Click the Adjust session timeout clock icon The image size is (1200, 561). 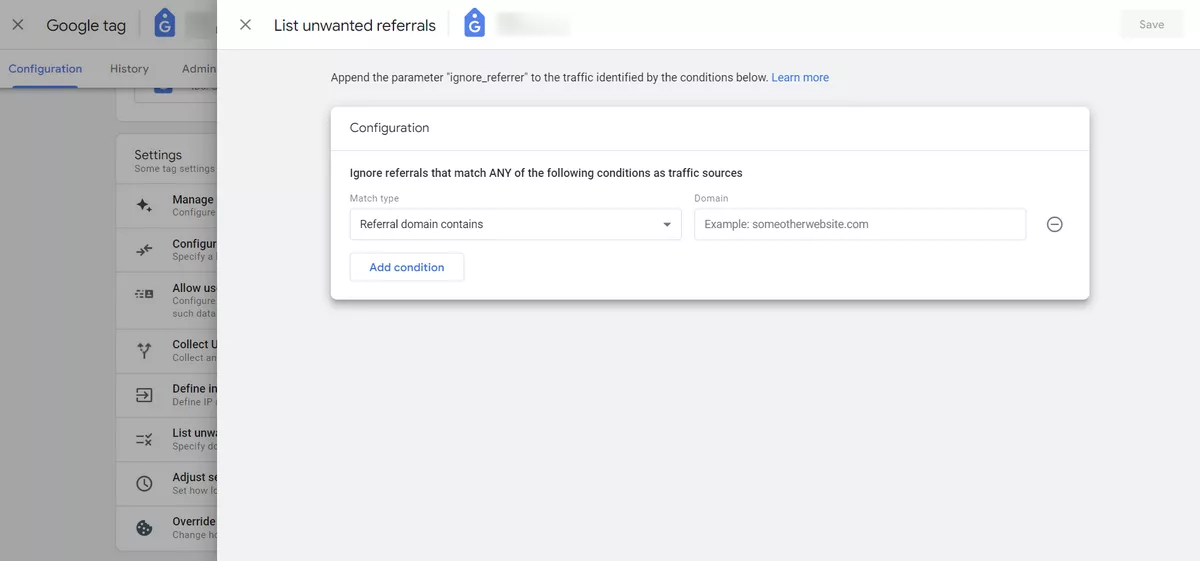pyautogui.click(x=144, y=483)
